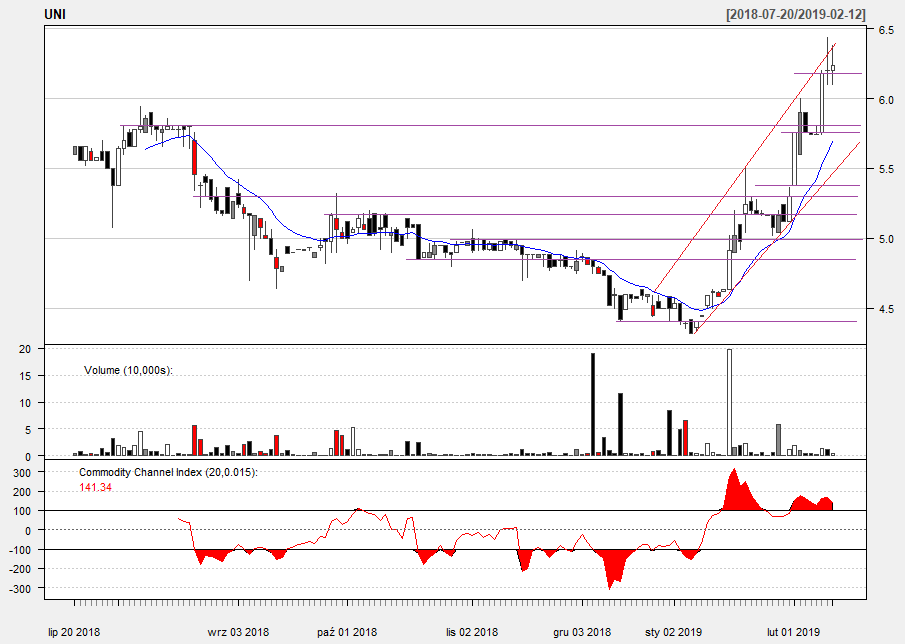Select the 'Volume (10,000s):' panel label
Viewport: 905px width, 644px height.
click(128, 370)
